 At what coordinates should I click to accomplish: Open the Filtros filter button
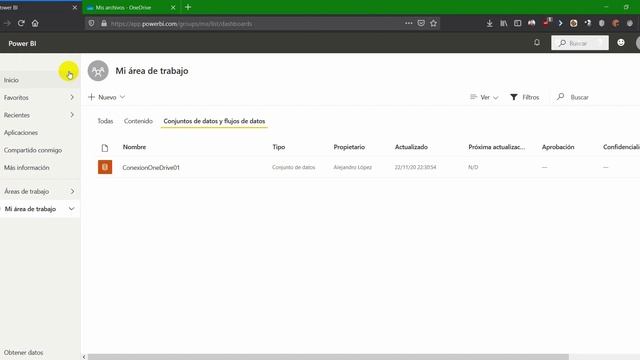[x=525, y=97]
